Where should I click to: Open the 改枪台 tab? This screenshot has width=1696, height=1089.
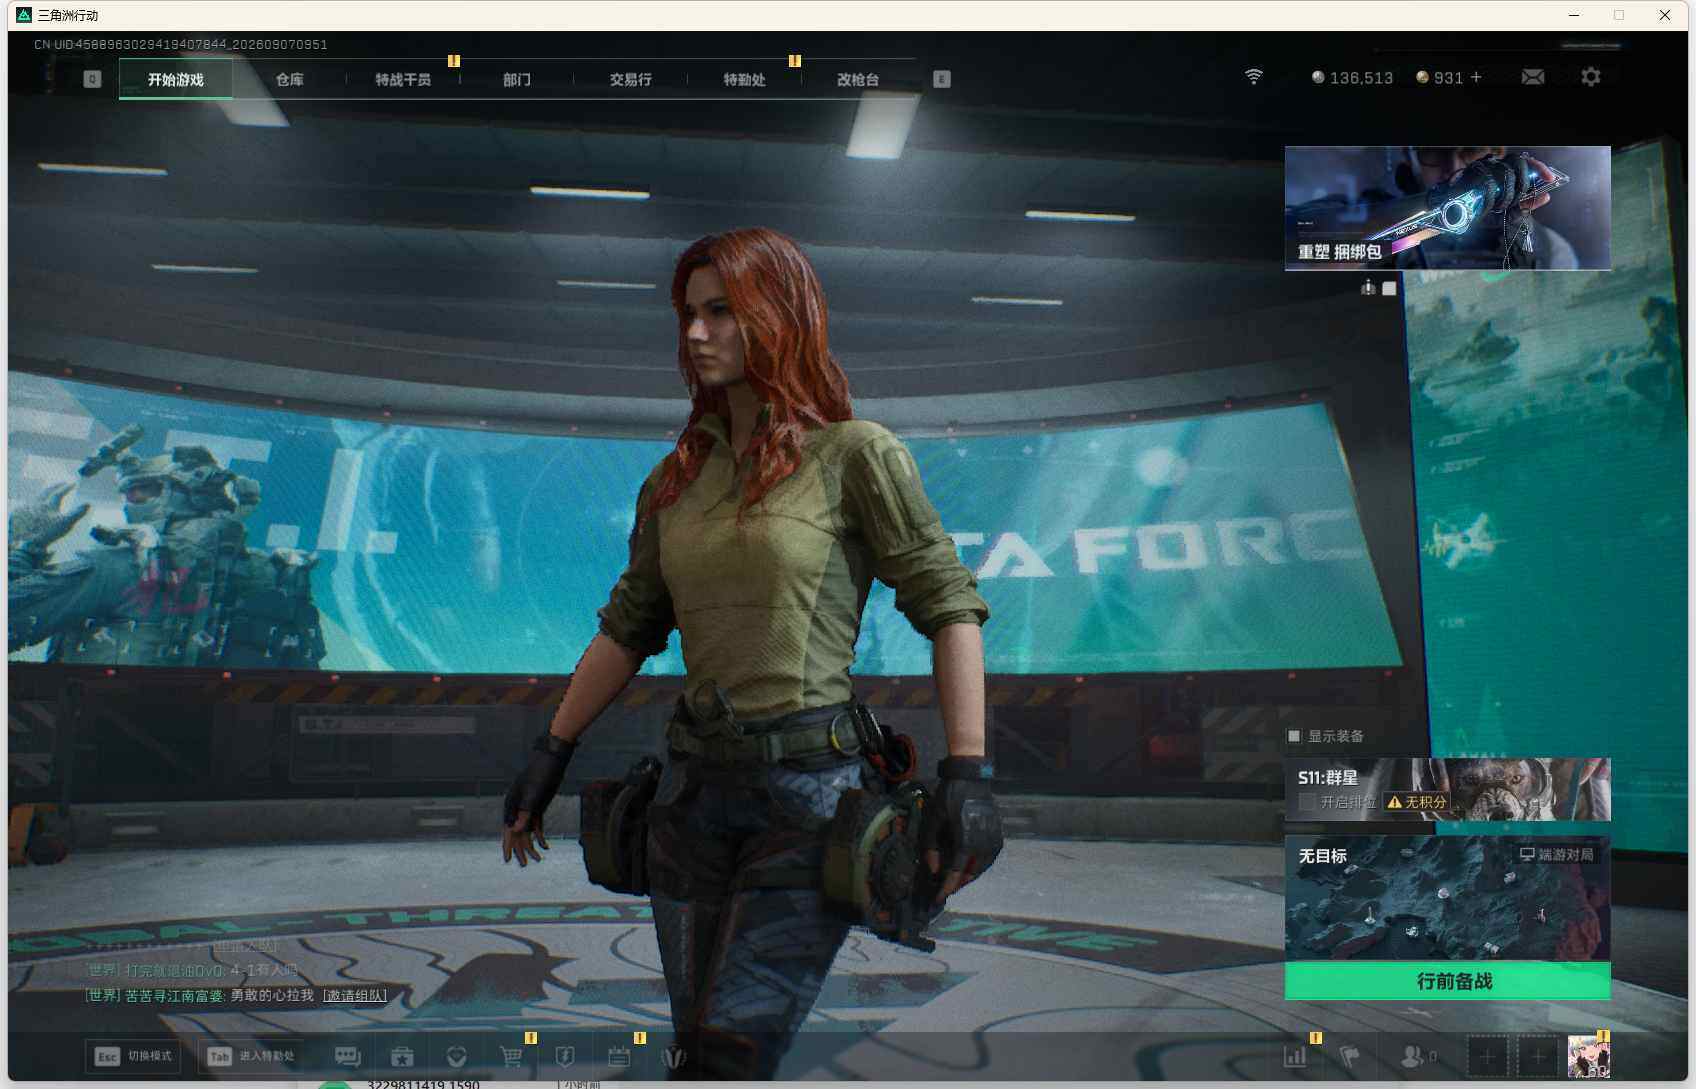[x=858, y=79]
